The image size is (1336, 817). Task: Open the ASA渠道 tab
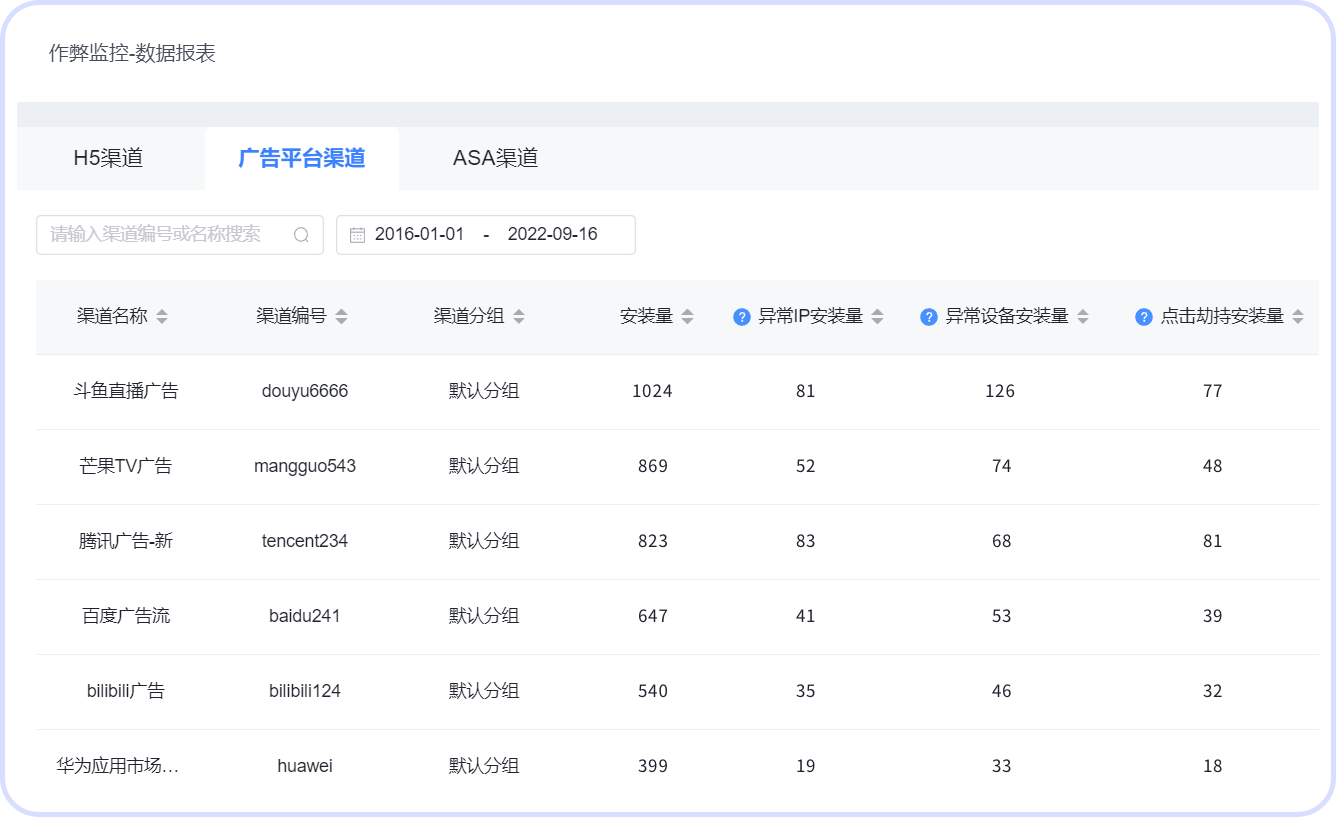(495, 158)
